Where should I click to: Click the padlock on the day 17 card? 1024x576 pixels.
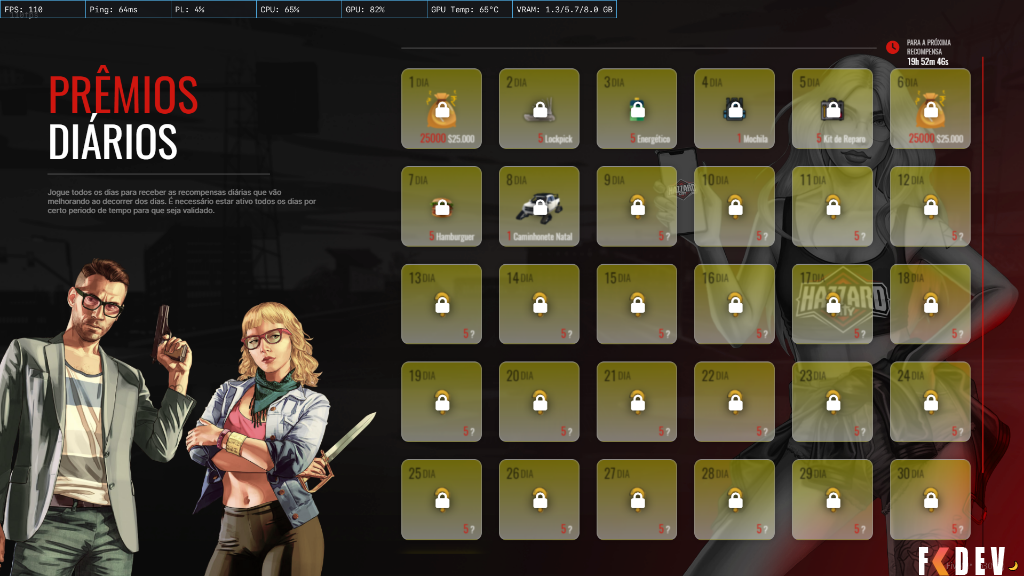coord(833,304)
